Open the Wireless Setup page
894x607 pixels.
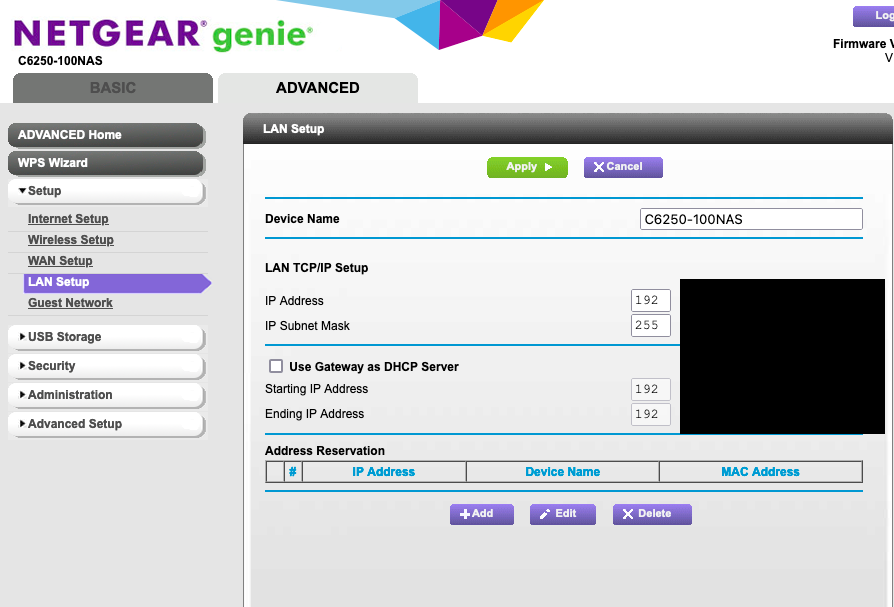(71, 240)
